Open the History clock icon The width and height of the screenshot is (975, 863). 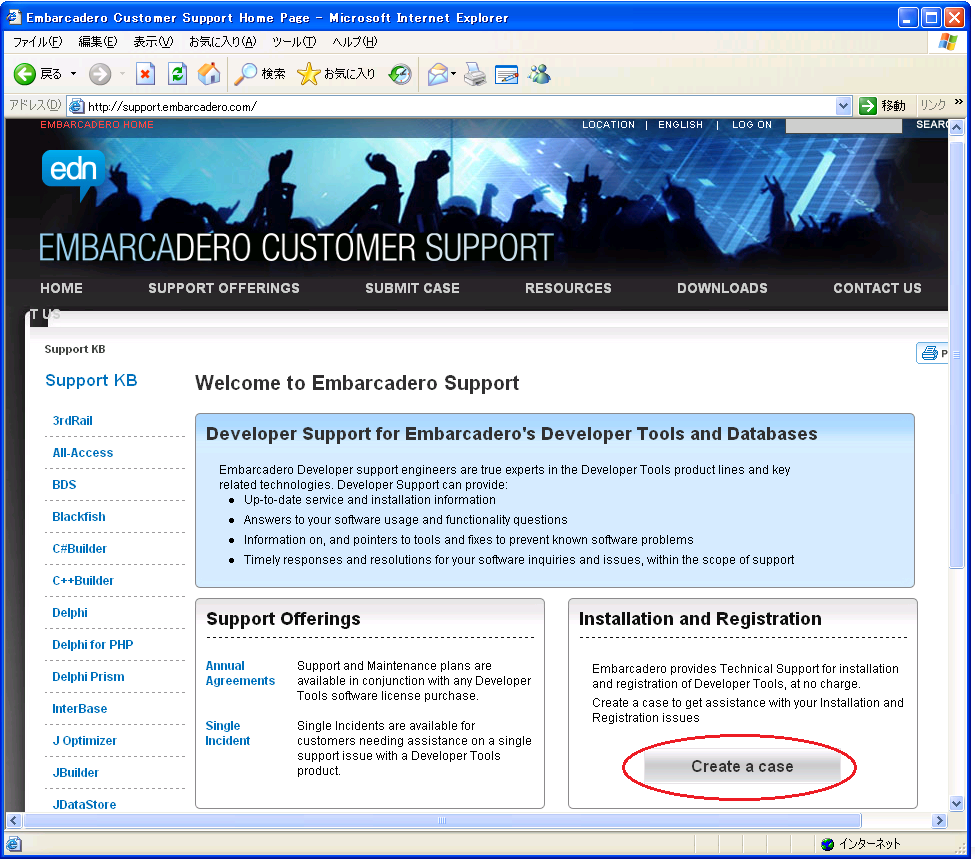(x=400, y=75)
